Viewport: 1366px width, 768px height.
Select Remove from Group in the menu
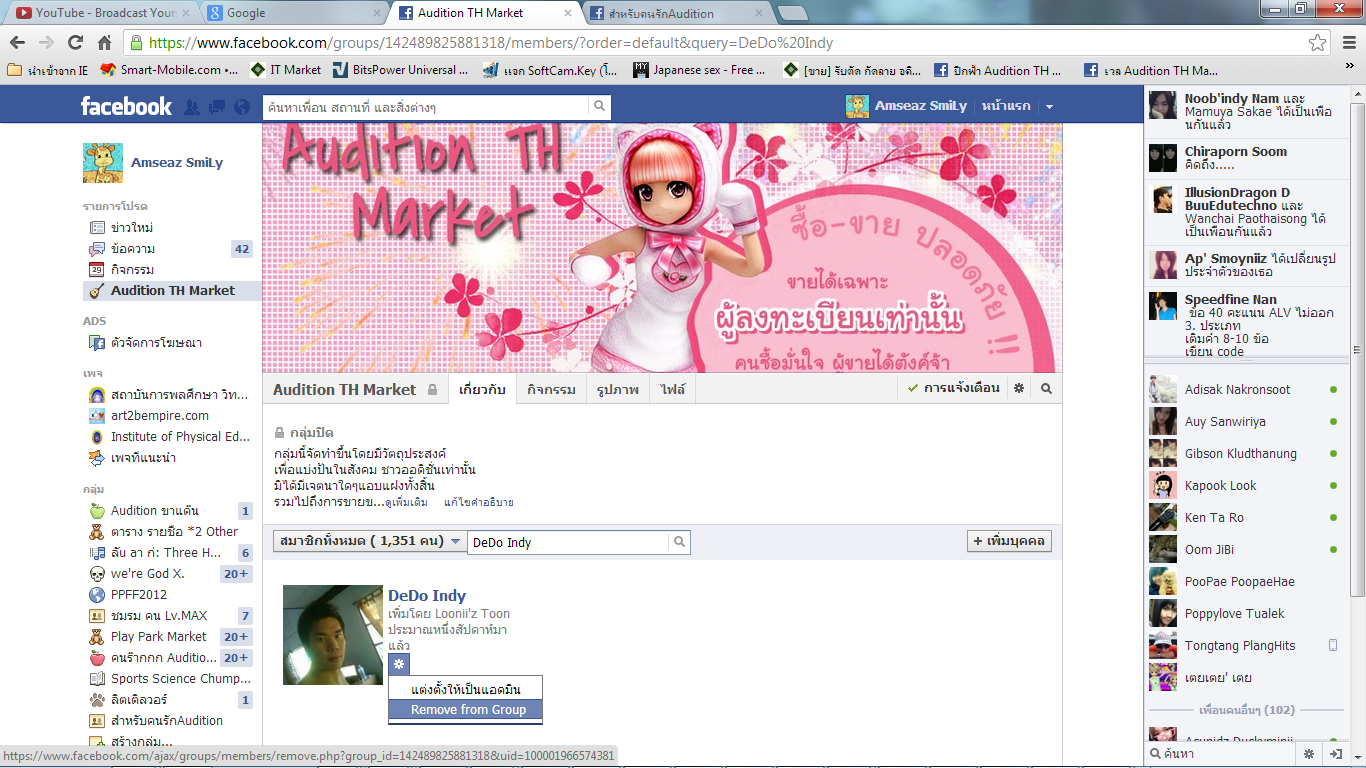point(466,710)
